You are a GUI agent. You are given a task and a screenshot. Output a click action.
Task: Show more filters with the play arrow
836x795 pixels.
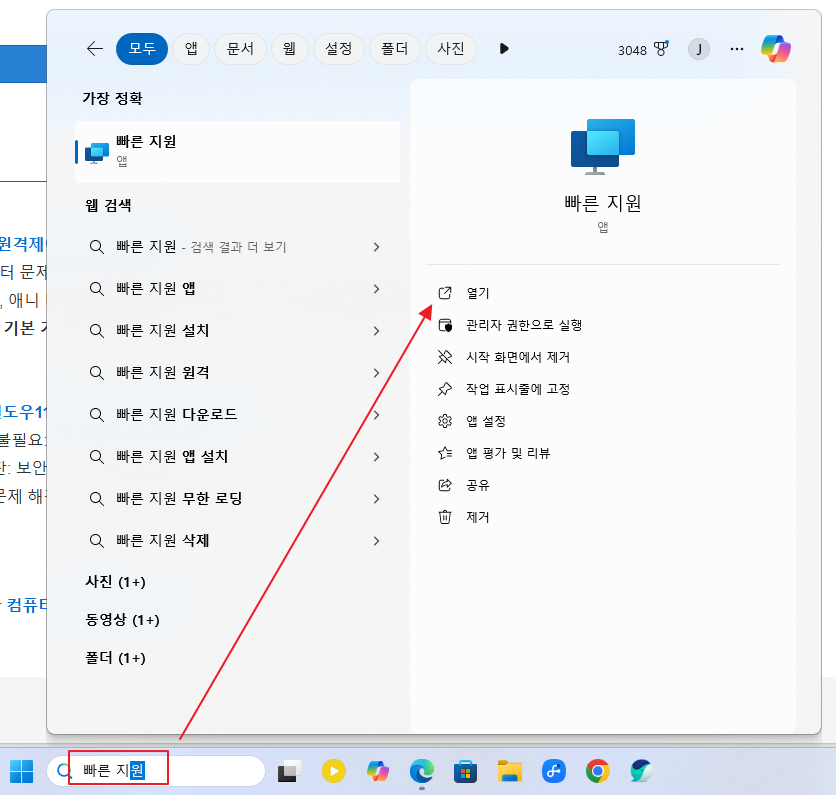click(x=504, y=49)
